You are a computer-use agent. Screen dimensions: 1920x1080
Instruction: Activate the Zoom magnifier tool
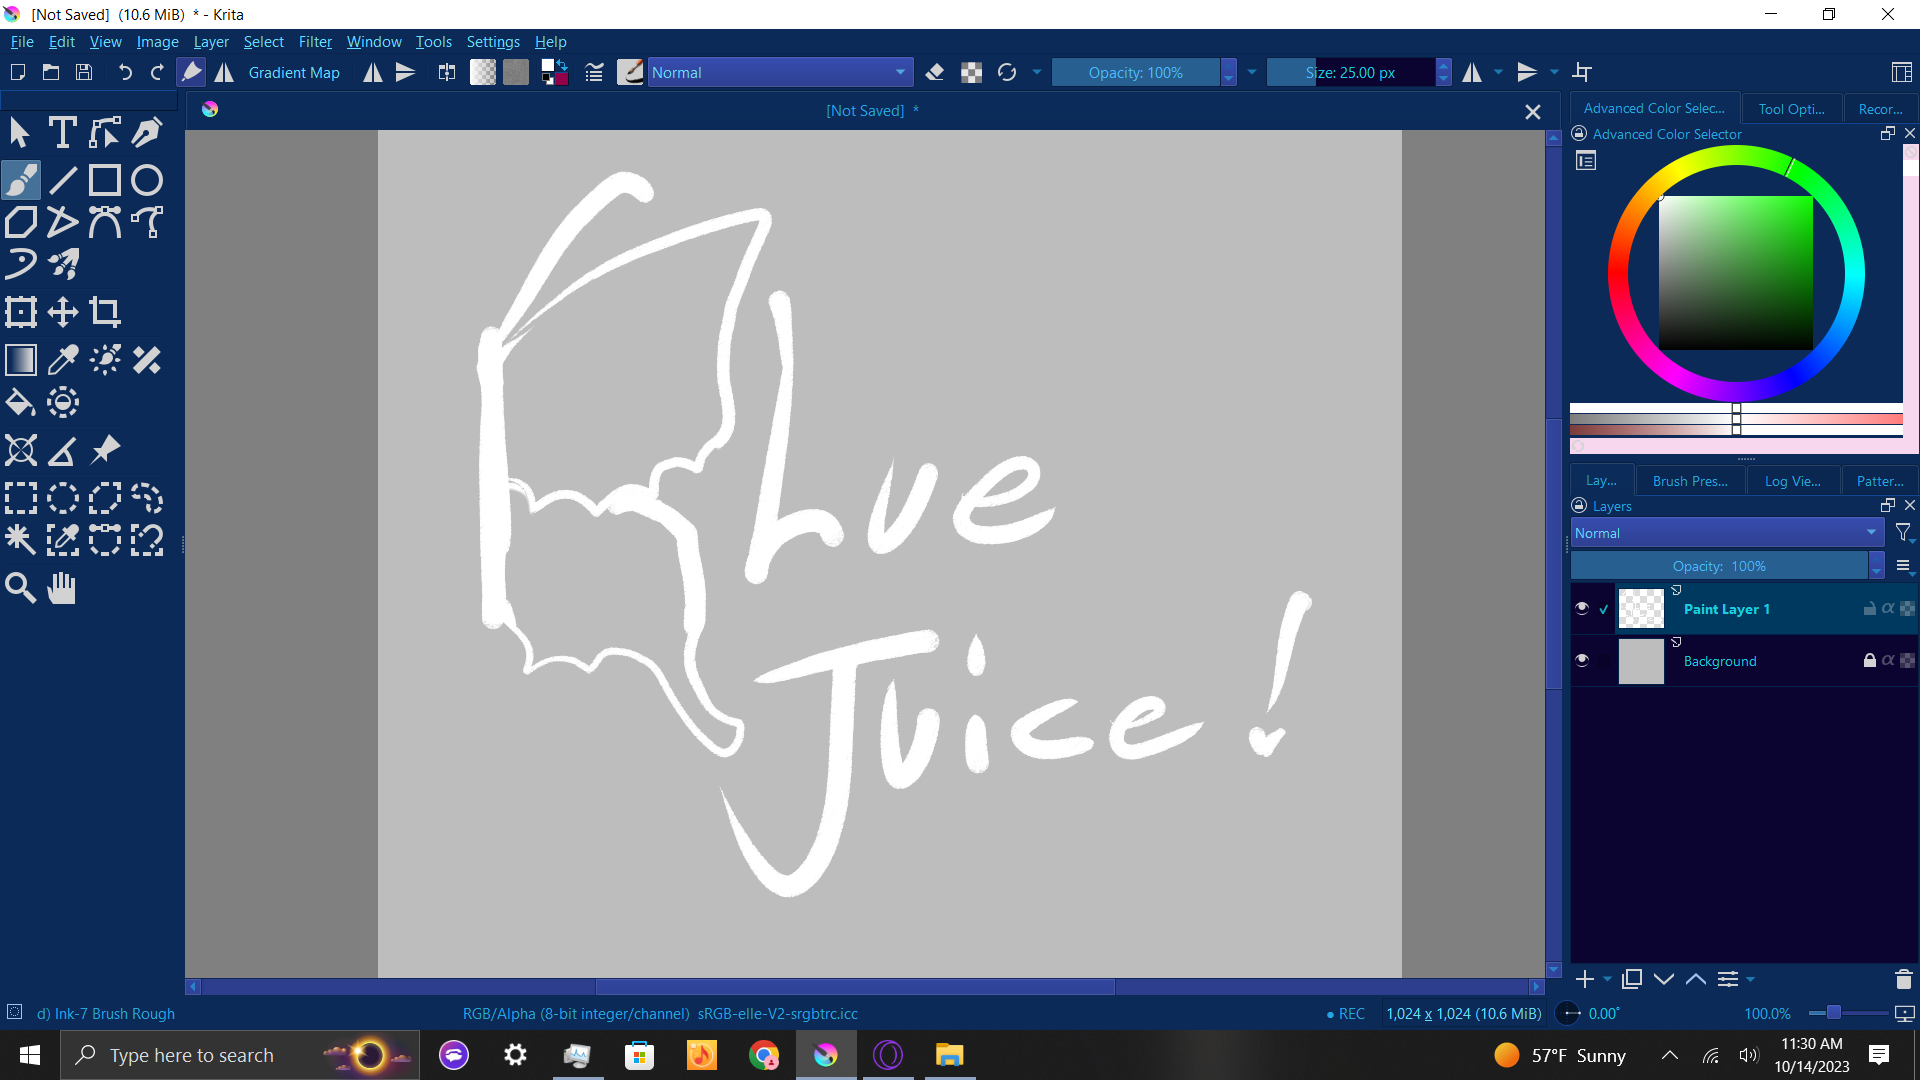[x=20, y=588]
